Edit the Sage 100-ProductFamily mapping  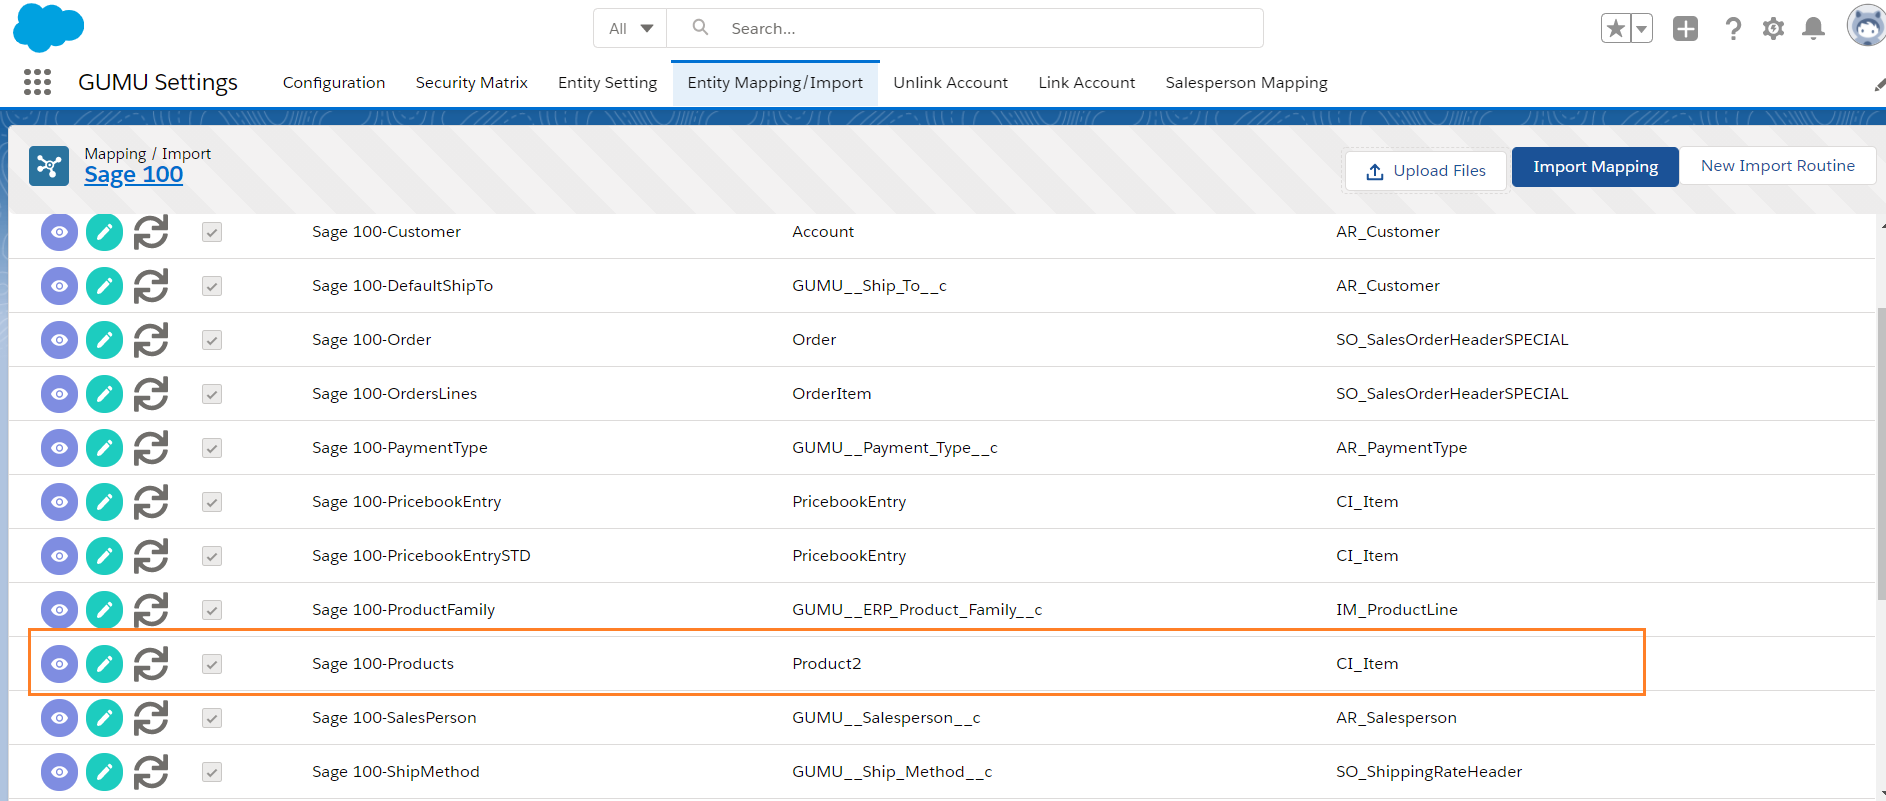[104, 610]
